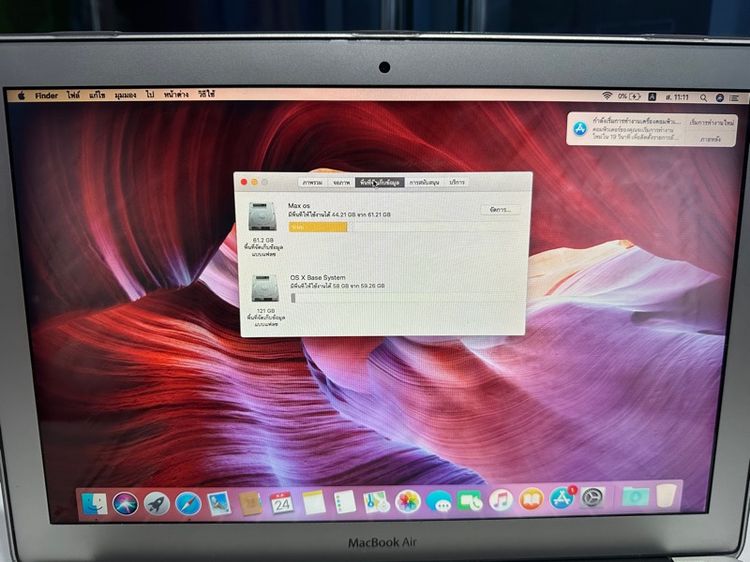Open Spotlight search magnifier icon
This screenshot has width=750, height=562.
coord(704,98)
